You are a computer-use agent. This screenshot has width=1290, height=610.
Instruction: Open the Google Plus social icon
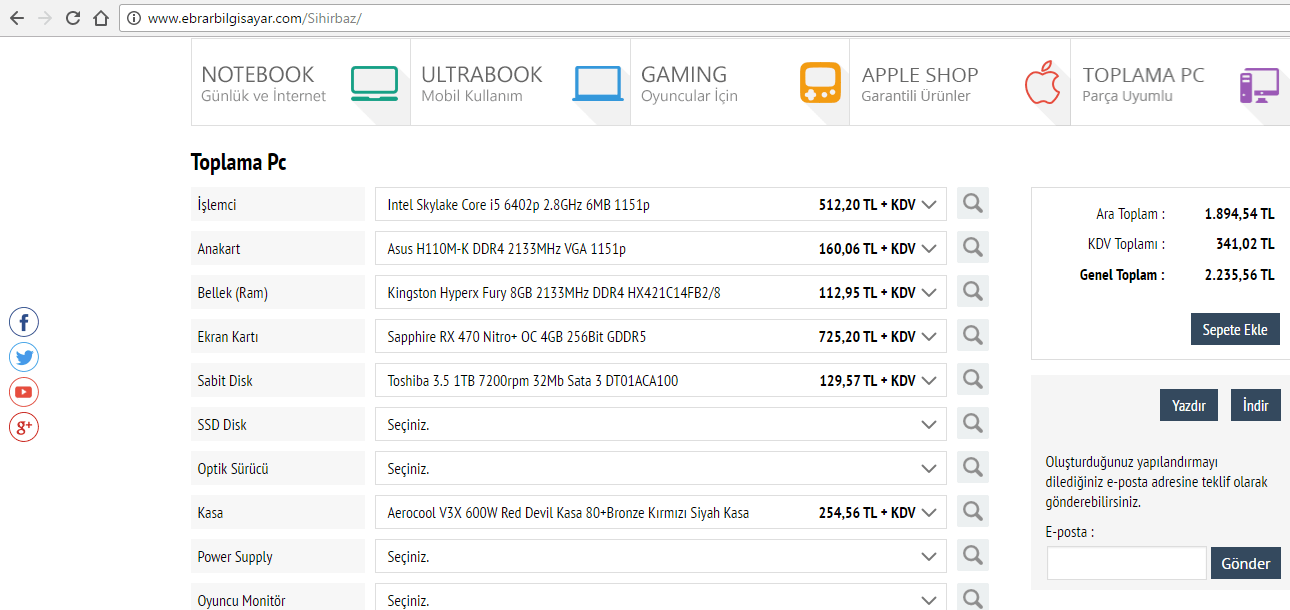[24, 427]
